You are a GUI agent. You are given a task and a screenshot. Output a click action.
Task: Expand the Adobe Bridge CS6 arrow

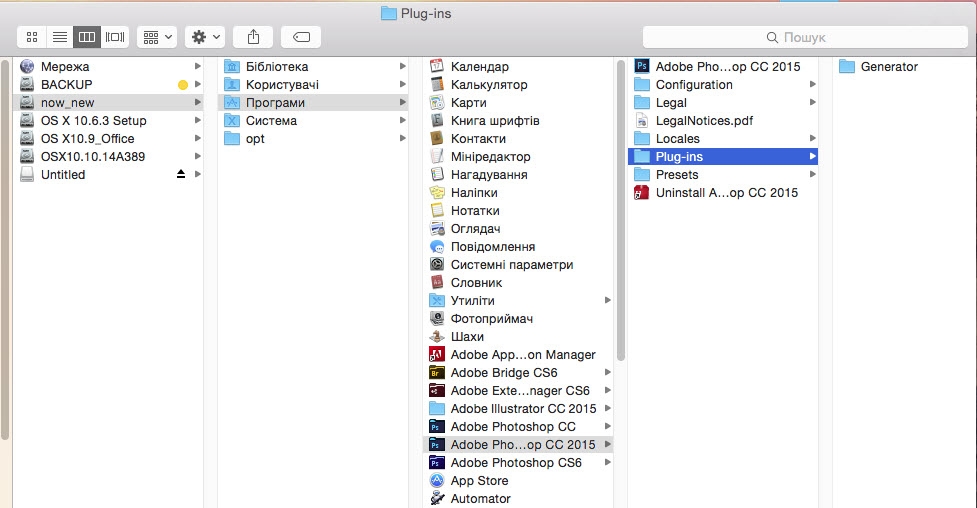(608, 372)
